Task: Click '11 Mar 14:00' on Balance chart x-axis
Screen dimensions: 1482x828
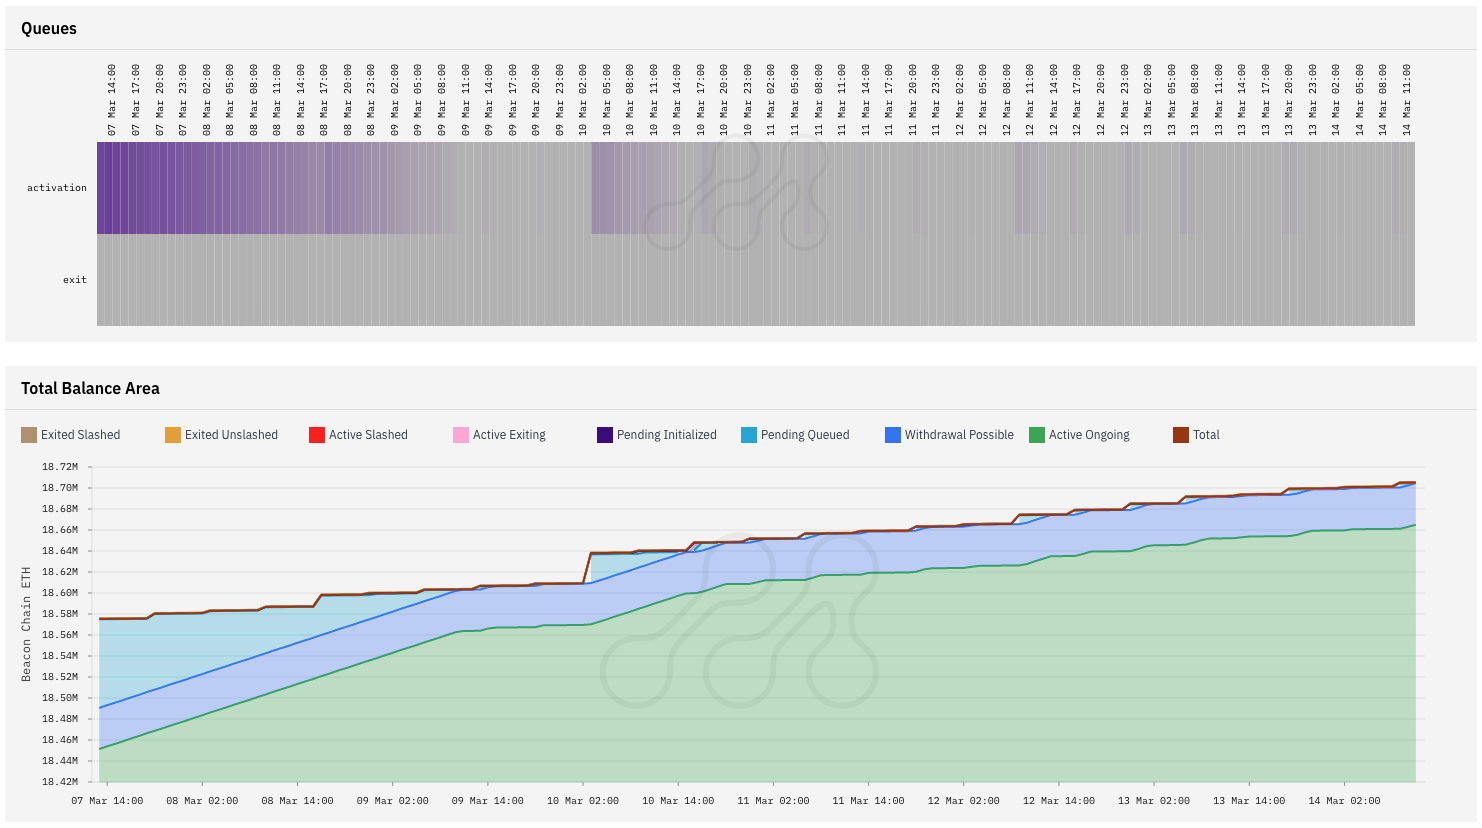Action: click(868, 801)
